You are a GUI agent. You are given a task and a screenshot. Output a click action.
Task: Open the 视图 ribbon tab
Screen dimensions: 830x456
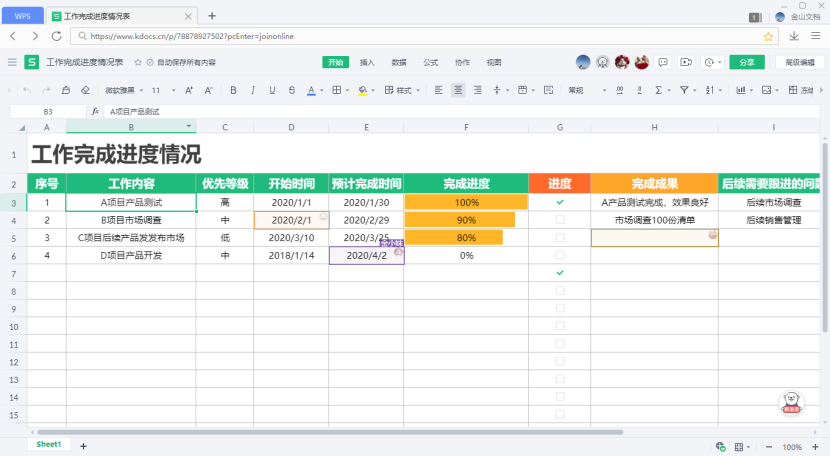pos(494,62)
